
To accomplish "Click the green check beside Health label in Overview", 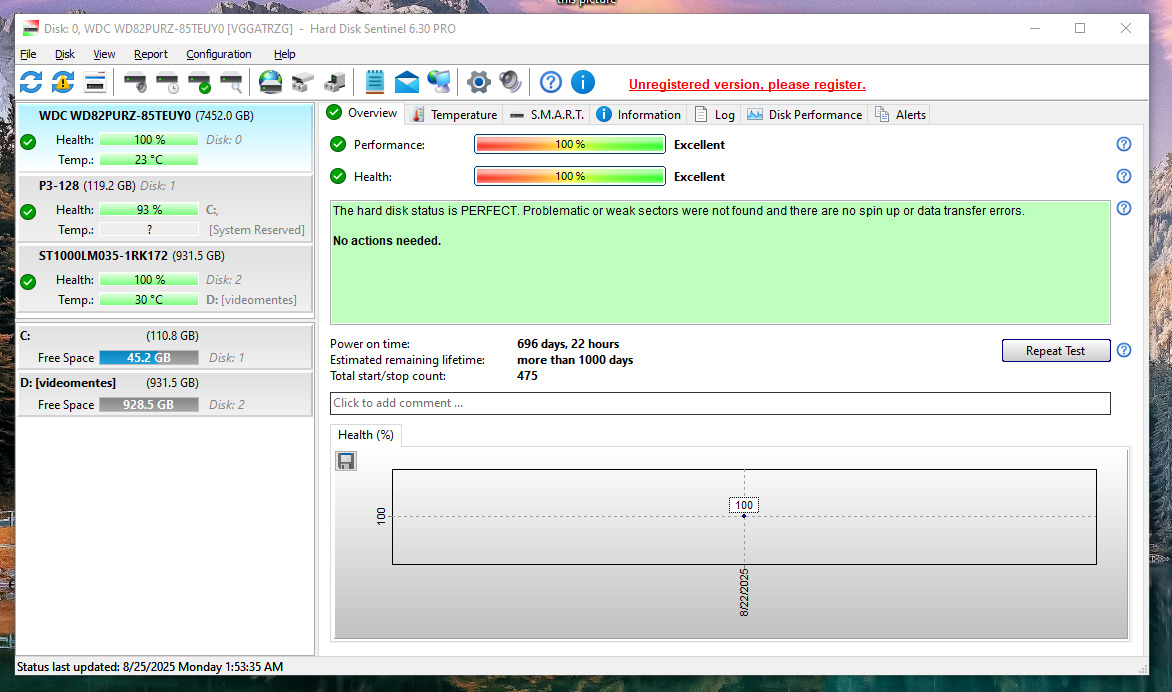I will [338, 176].
